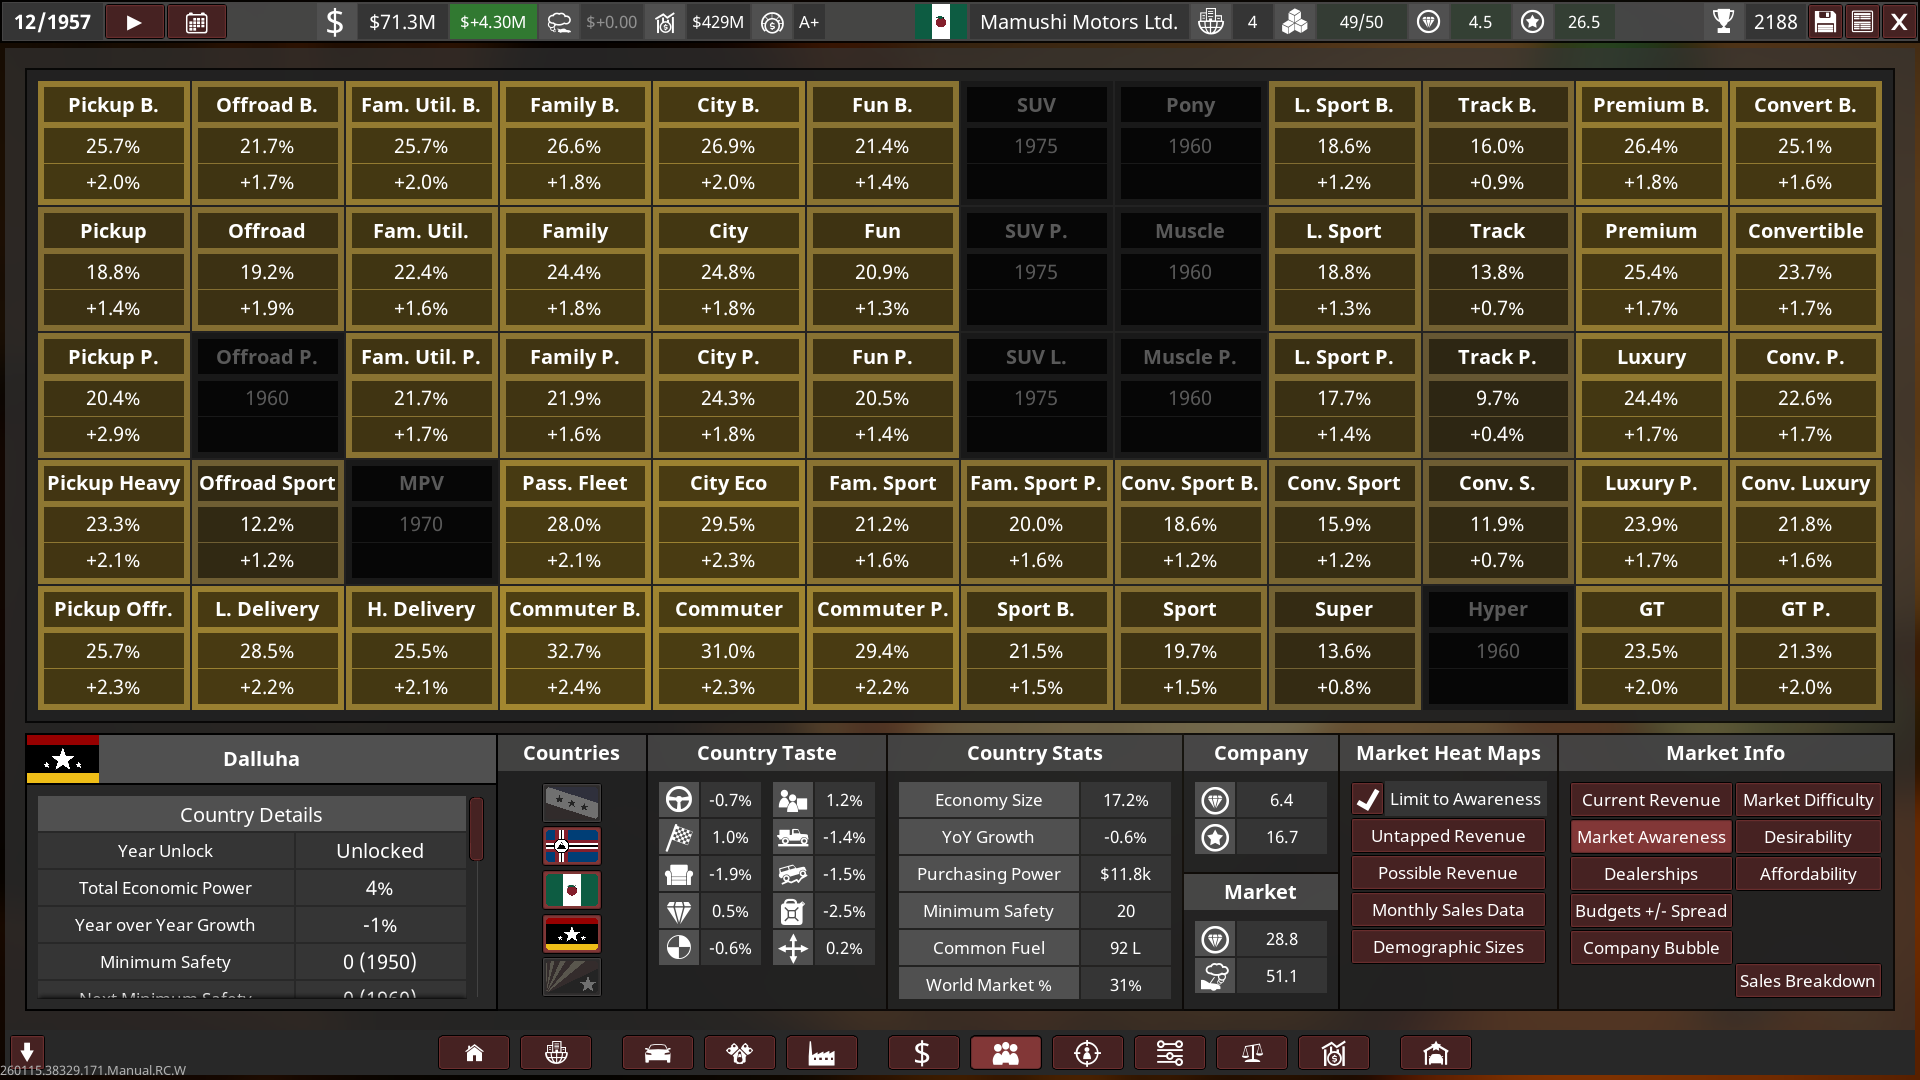
Task: Open the calendar icon in top bar
Action: point(197,22)
